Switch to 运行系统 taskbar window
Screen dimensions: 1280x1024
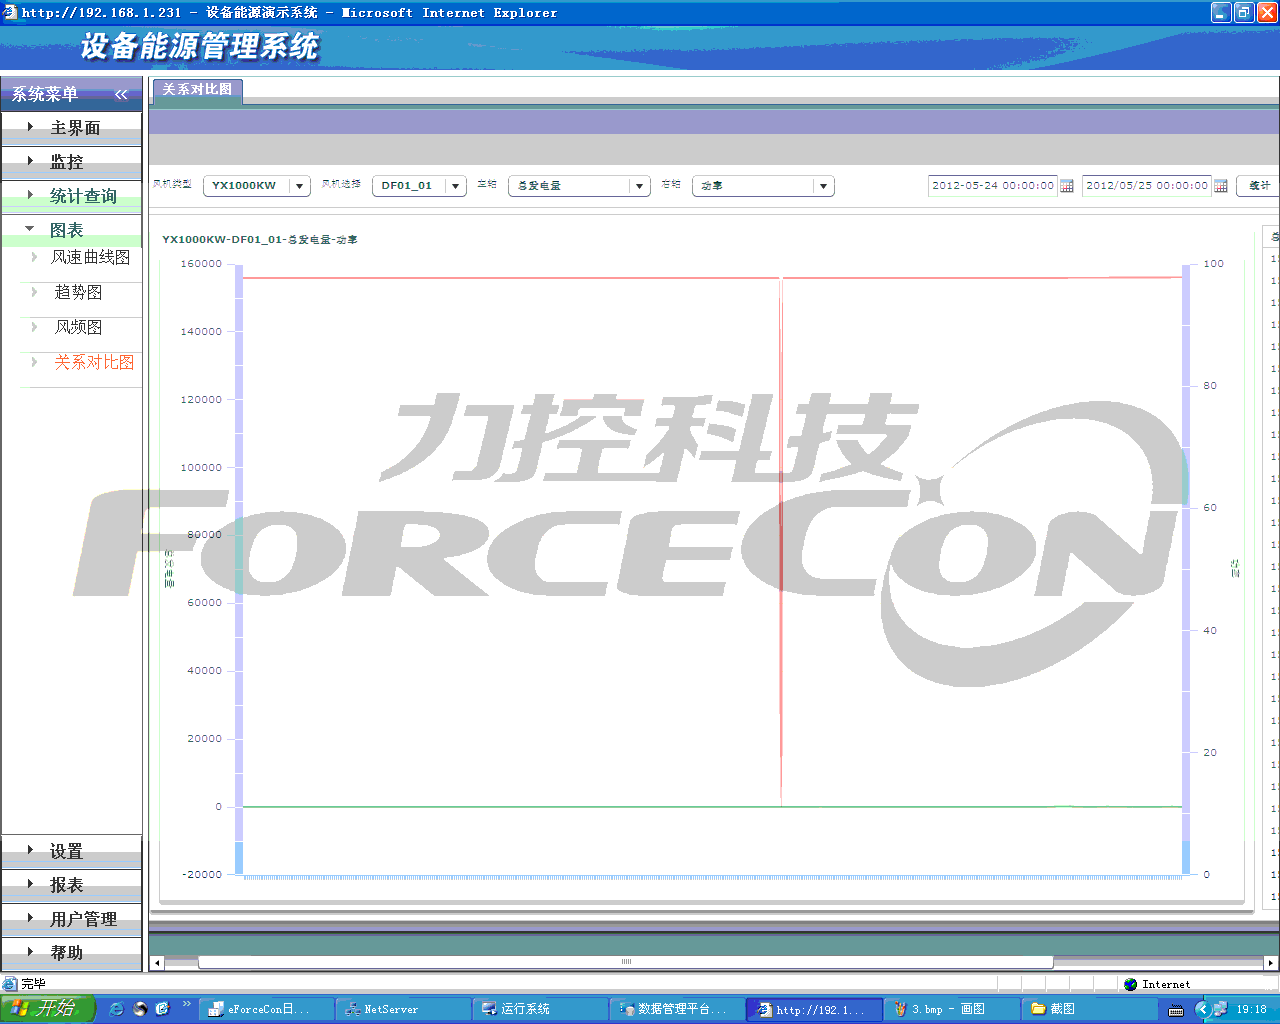[x=539, y=1009]
